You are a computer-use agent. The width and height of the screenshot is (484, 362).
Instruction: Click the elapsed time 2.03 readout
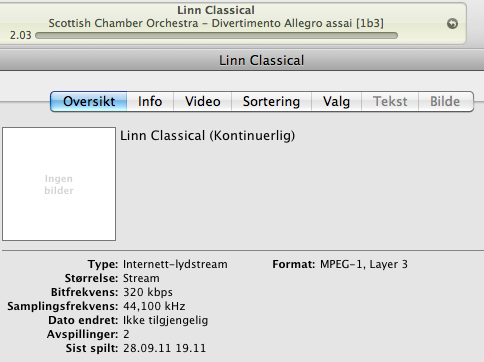click(20, 35)
